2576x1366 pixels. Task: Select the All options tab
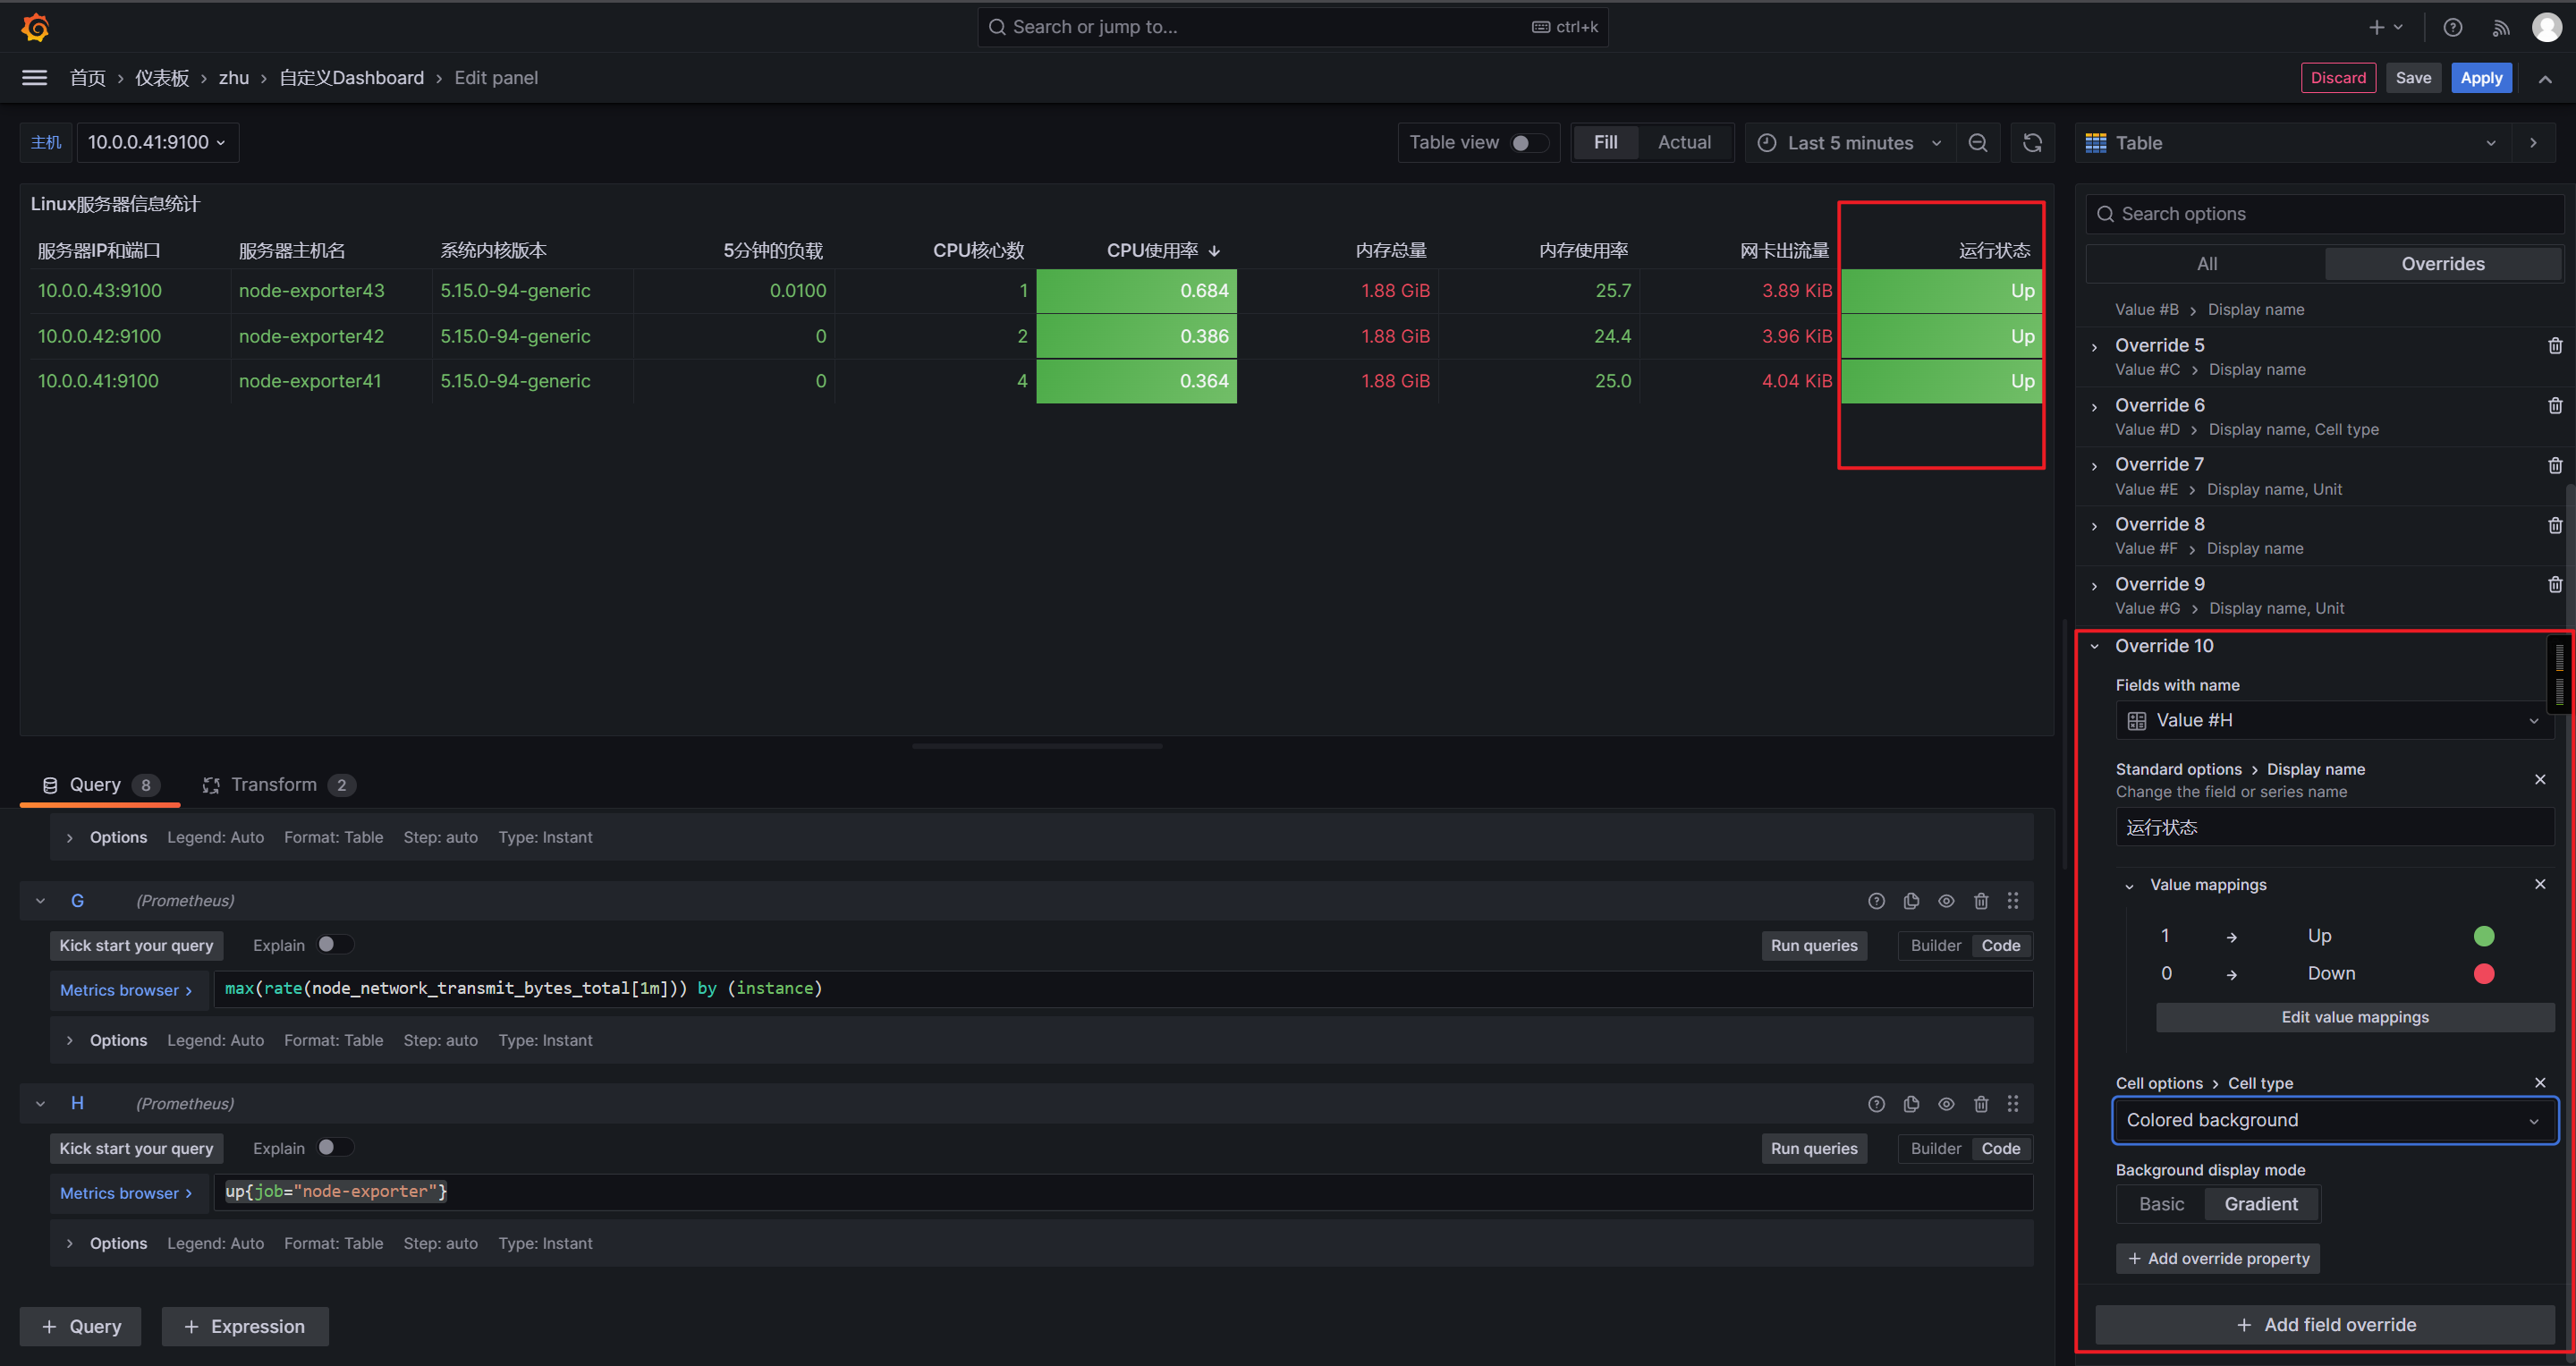2207,264
